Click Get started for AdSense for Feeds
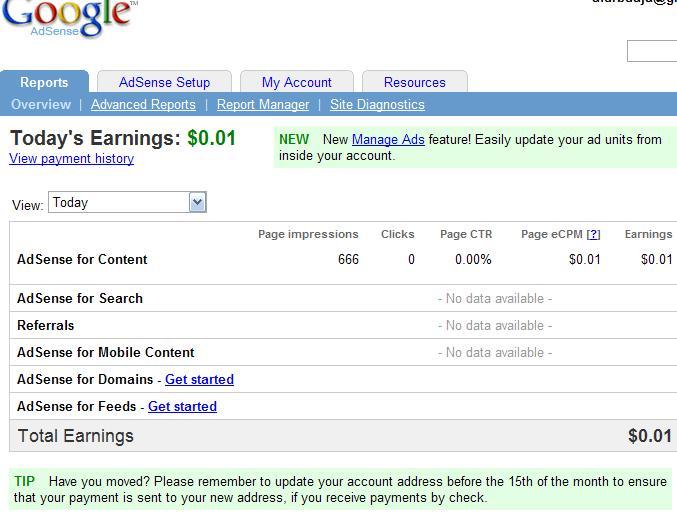 coord(182,406)
